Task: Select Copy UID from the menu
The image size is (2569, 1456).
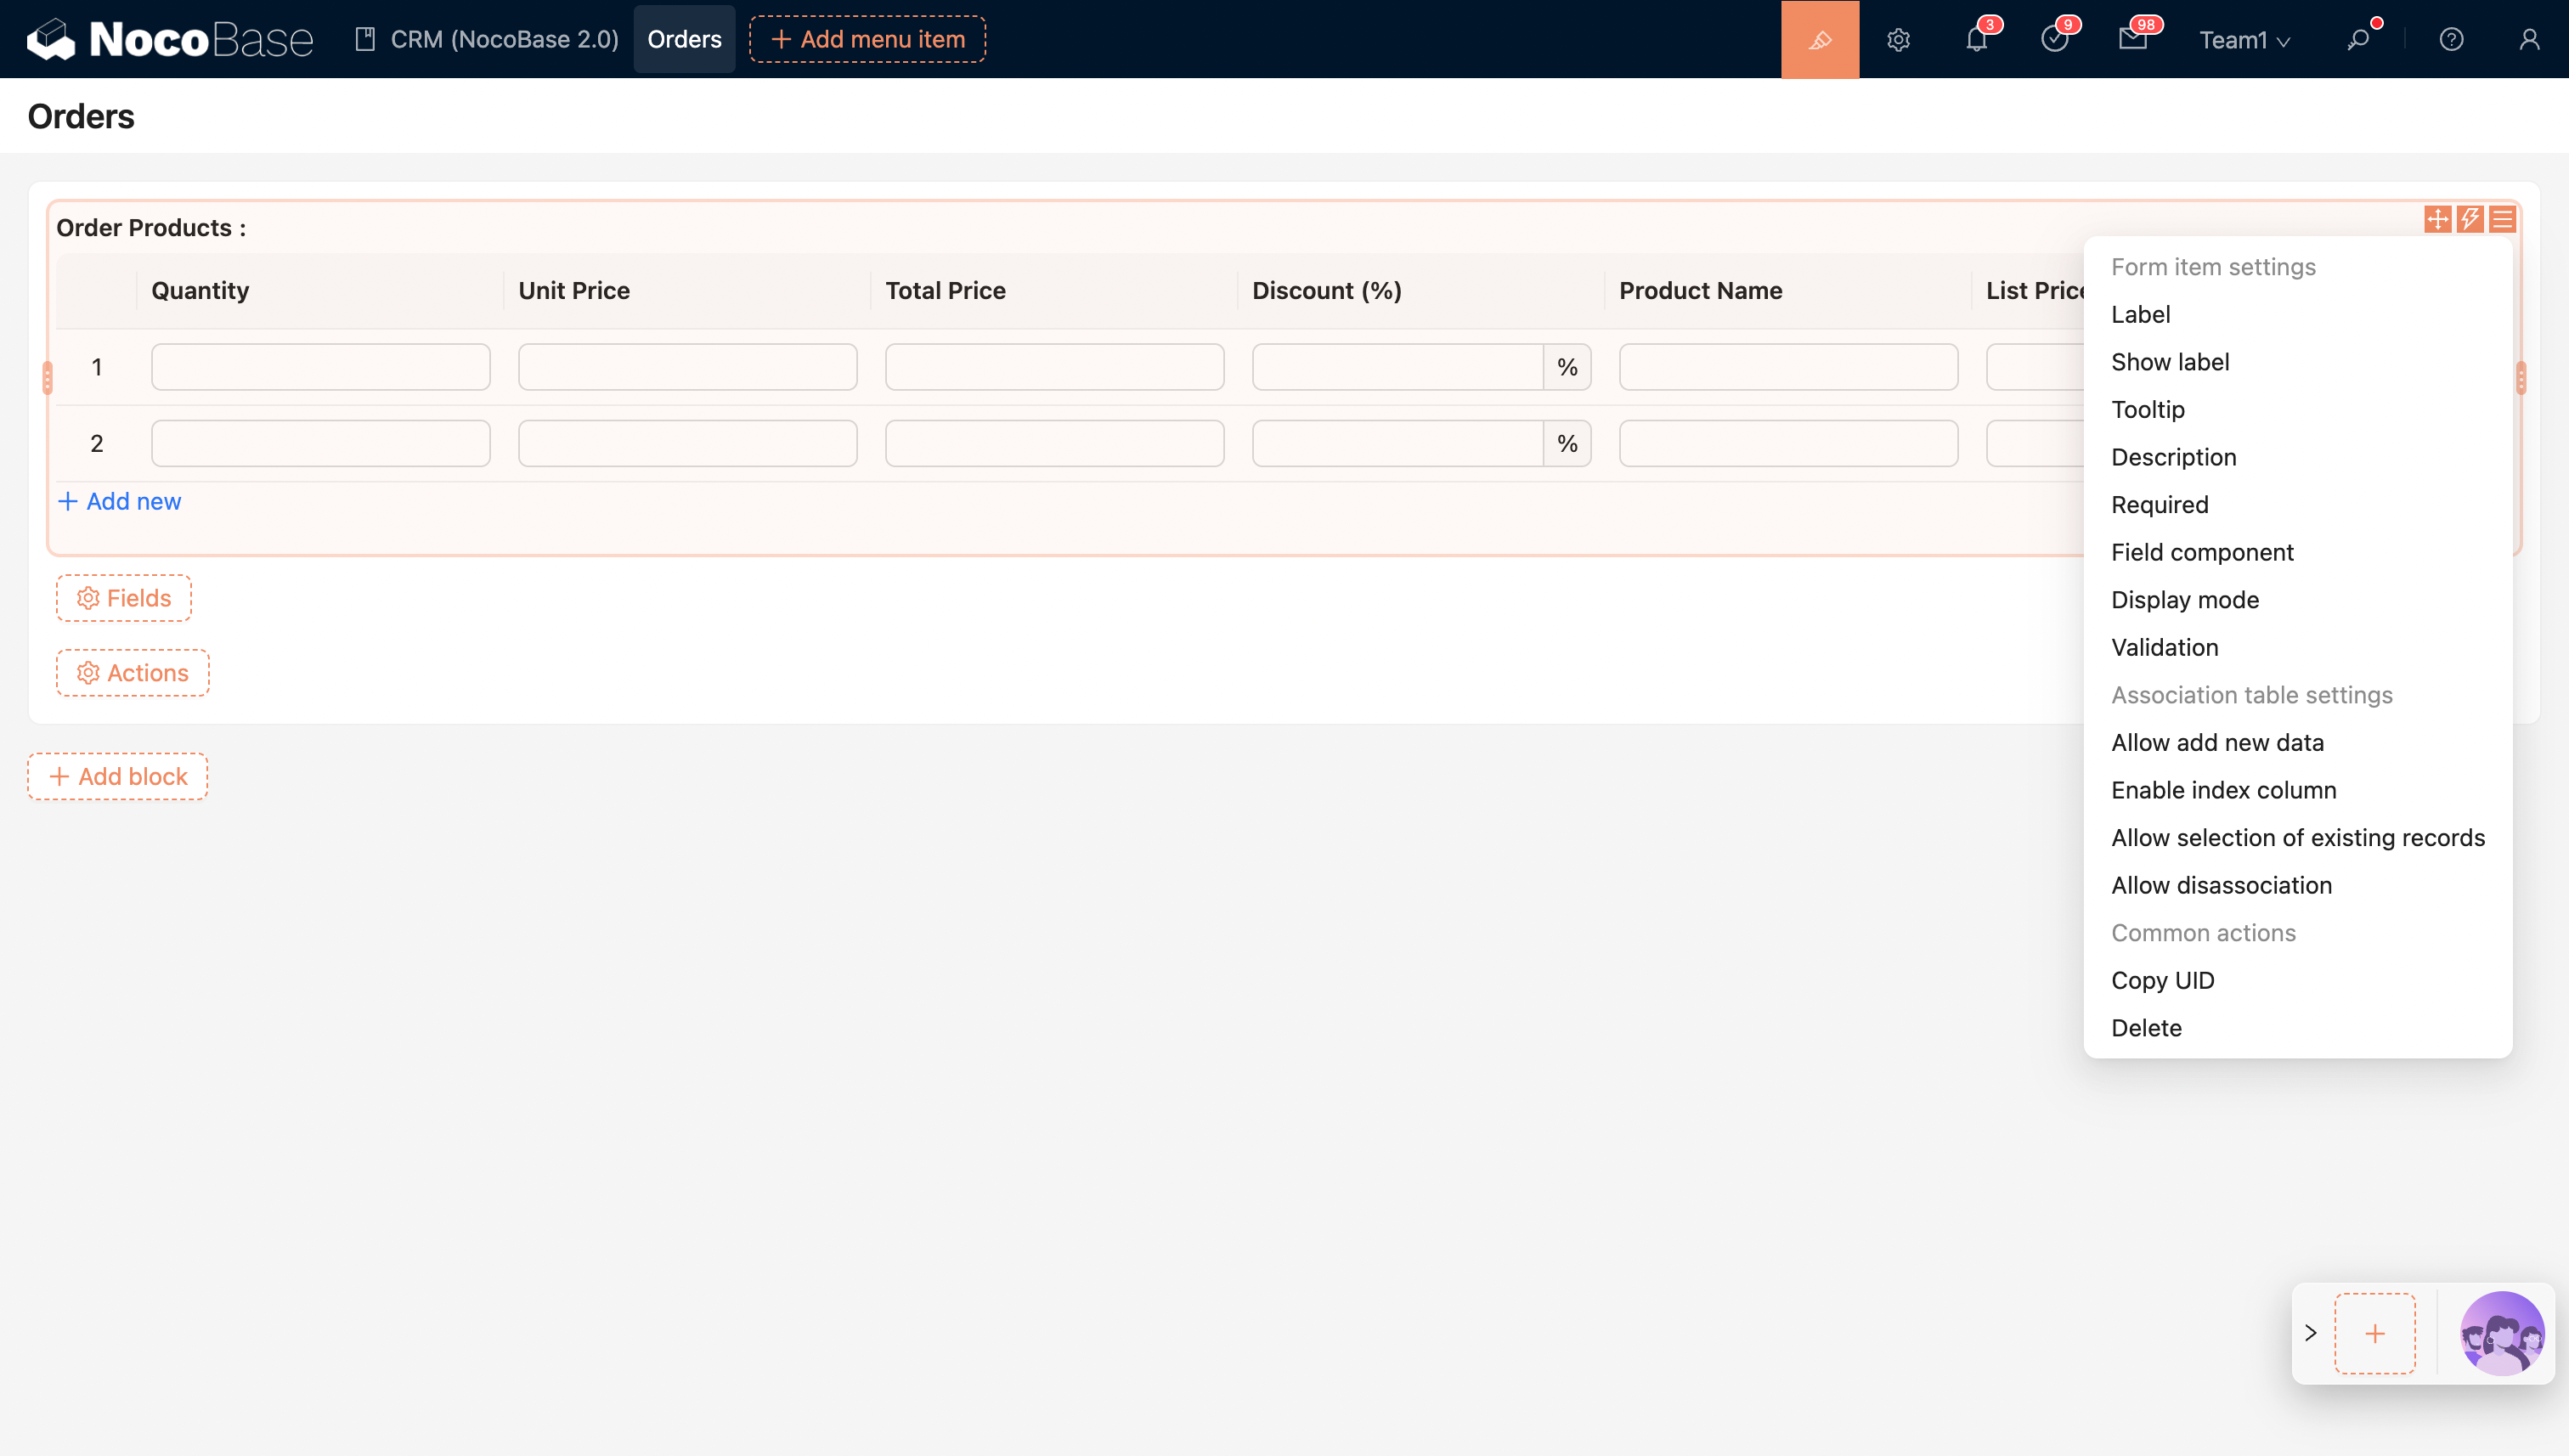Action: coord(2162,980)
